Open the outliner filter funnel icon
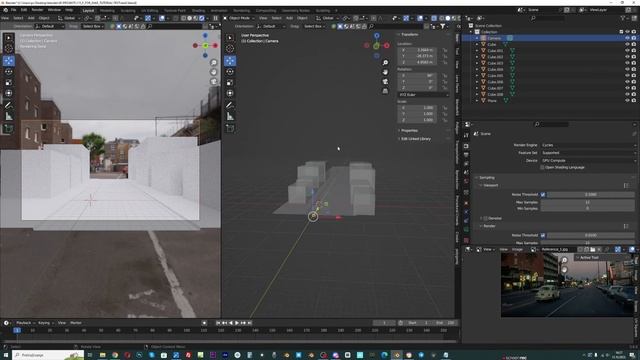This screenshot has width=640, height=360. point(623,18)
